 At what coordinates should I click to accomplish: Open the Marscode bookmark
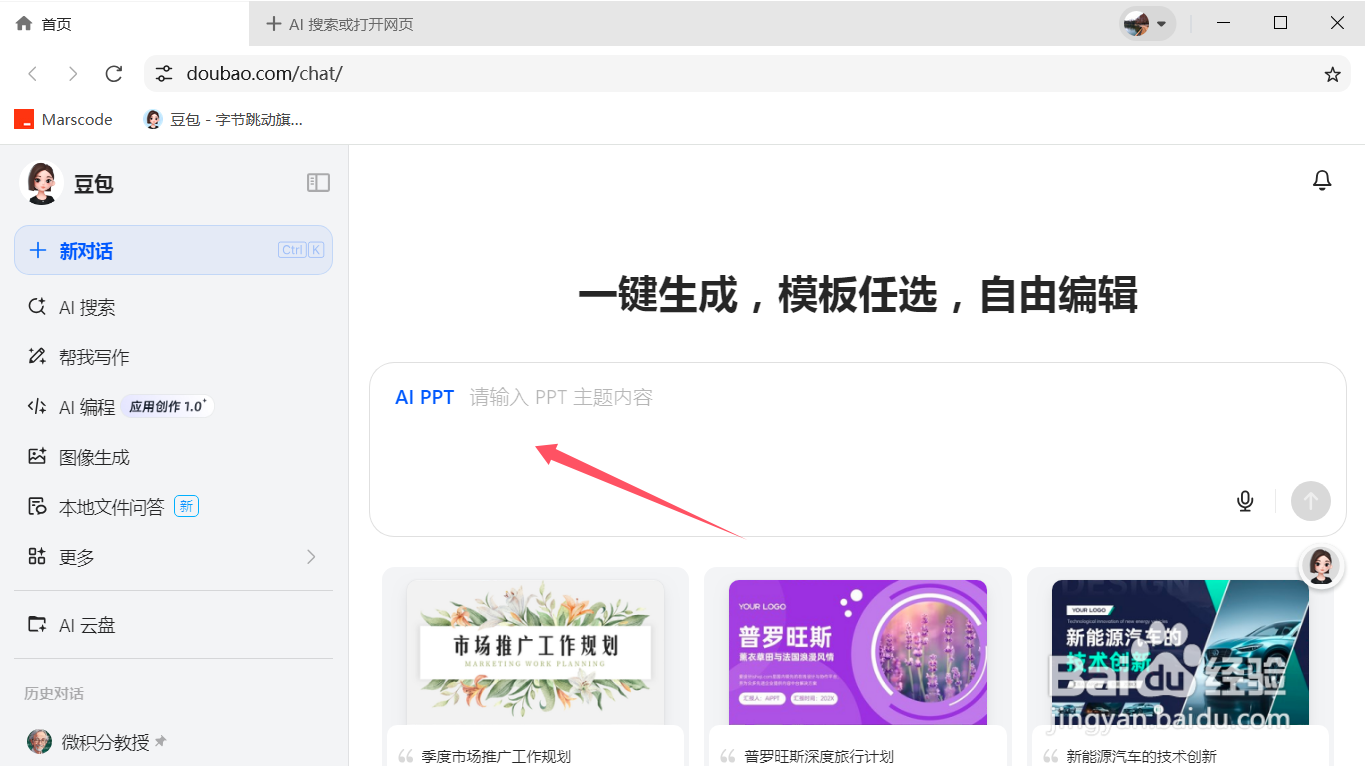point(63,119)
